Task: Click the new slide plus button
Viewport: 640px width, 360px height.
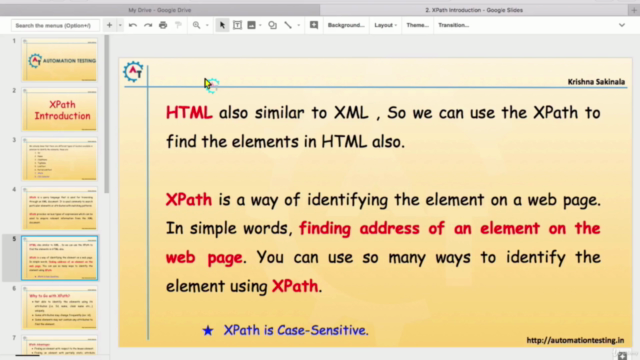Action: tap(109, 25)
